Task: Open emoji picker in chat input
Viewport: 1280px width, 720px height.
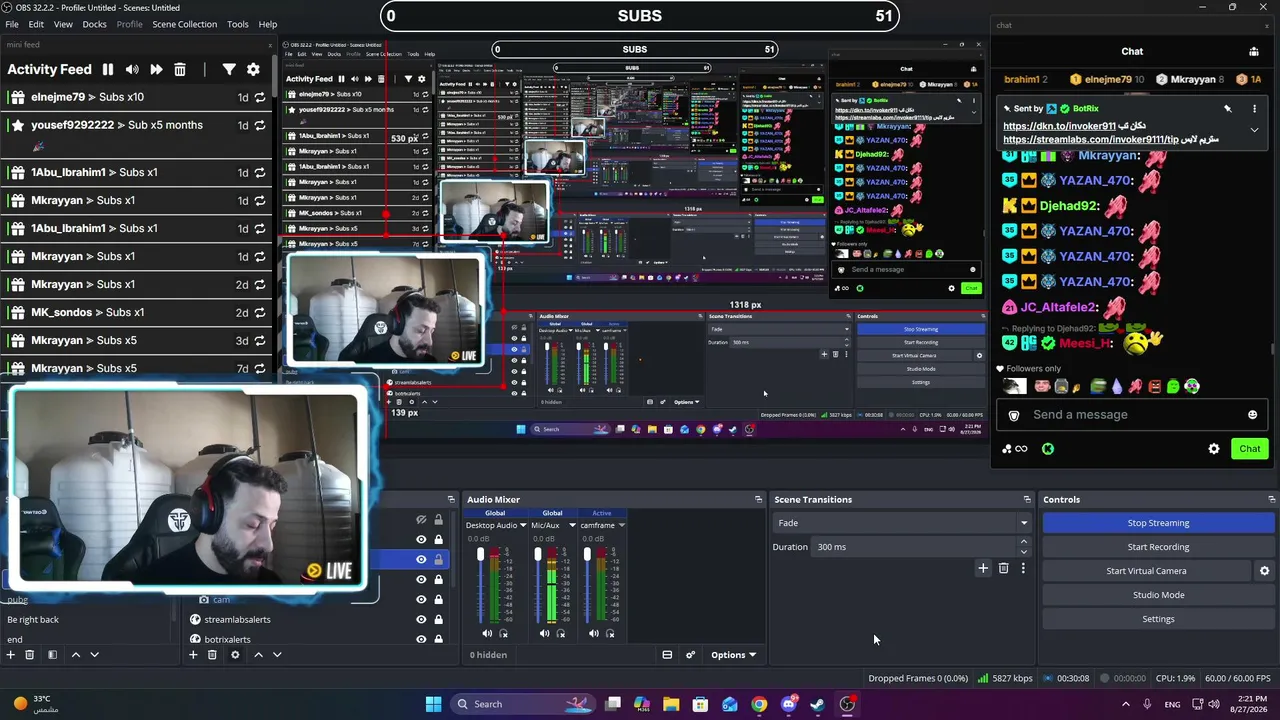Action: pyautogui.click(x=1252, y=415)
